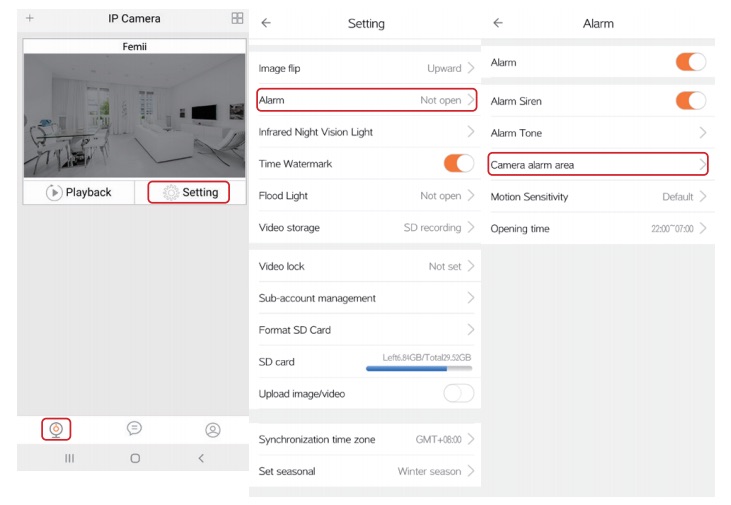731x505 pixels.
Task: Go back from the Alarm screen
Action: click(x=498, y=23)
